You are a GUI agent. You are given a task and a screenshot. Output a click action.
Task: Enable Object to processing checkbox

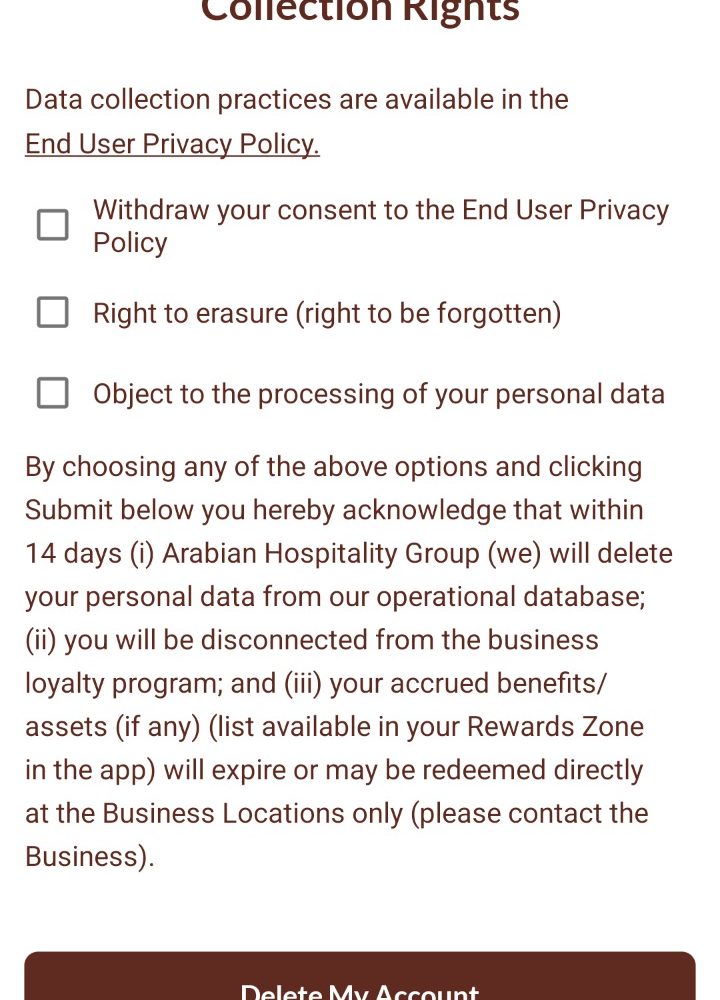point(53,393)
